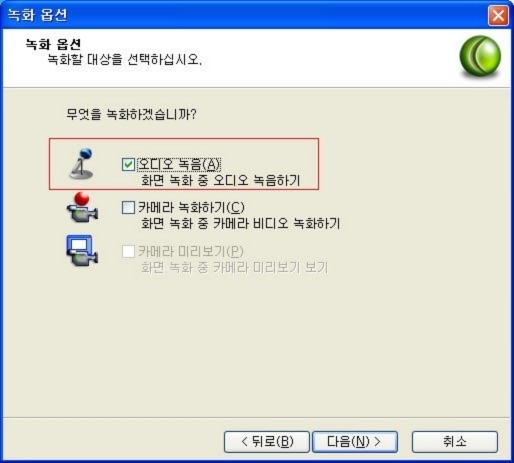The width and height of the screenshot is (514, 463).
Task: Click the disabled 카메라 미리보기(P) checkbox
Action: point(128,251)
